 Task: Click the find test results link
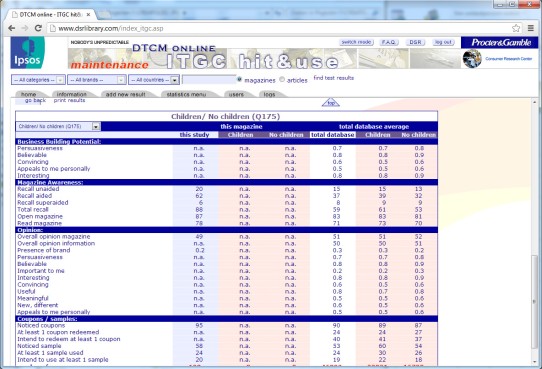pos(334,78)
